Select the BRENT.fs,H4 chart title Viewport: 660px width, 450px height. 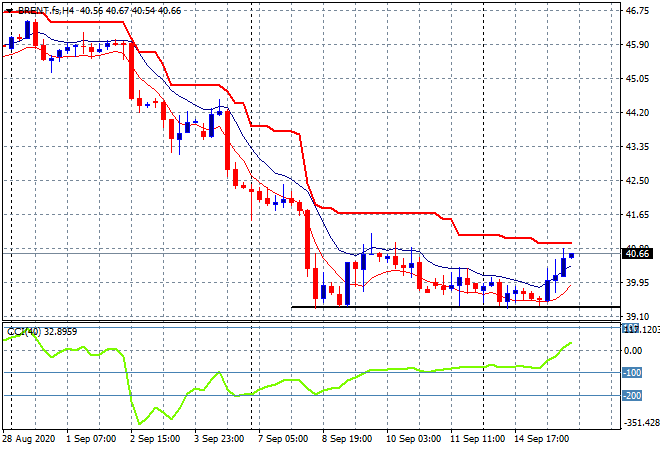click(46, 11)
